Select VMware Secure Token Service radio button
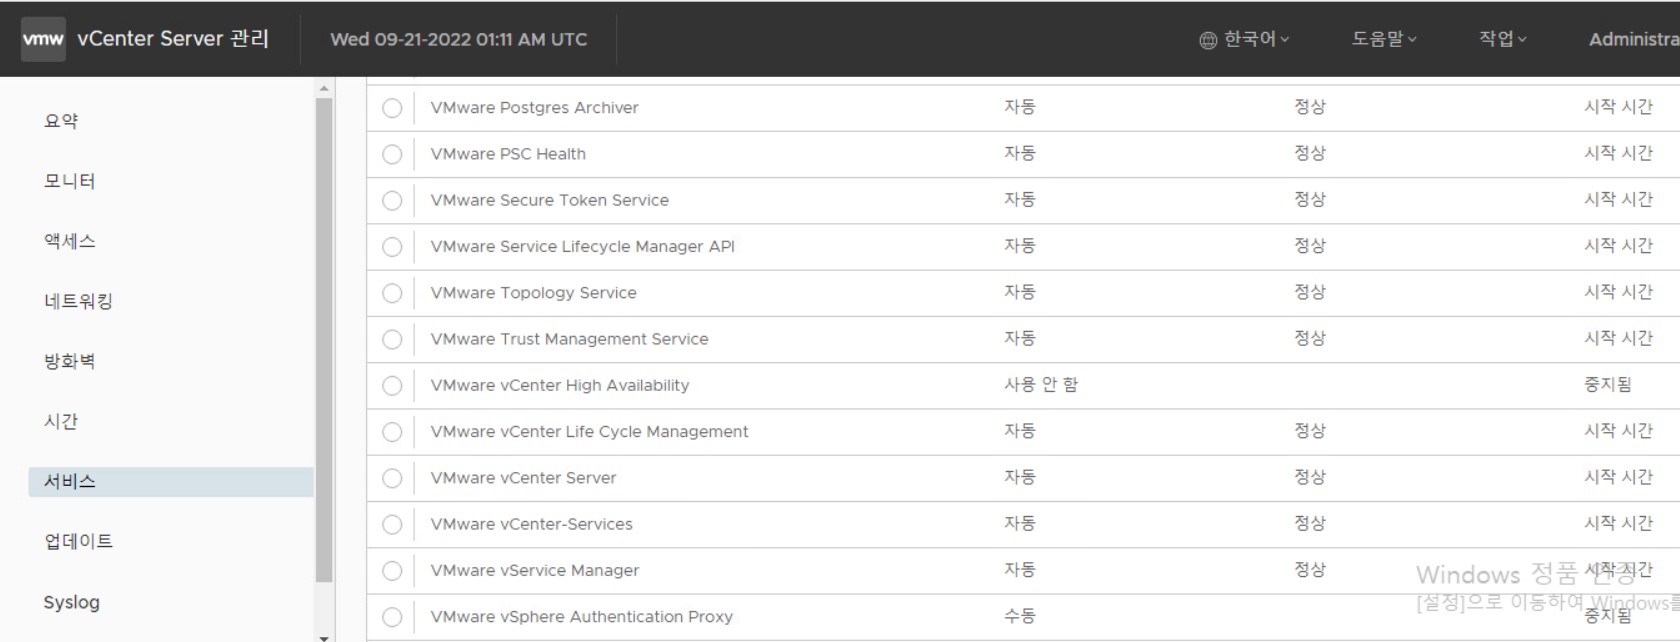Viewport: 1680px width, 642px height. point(392,200)
